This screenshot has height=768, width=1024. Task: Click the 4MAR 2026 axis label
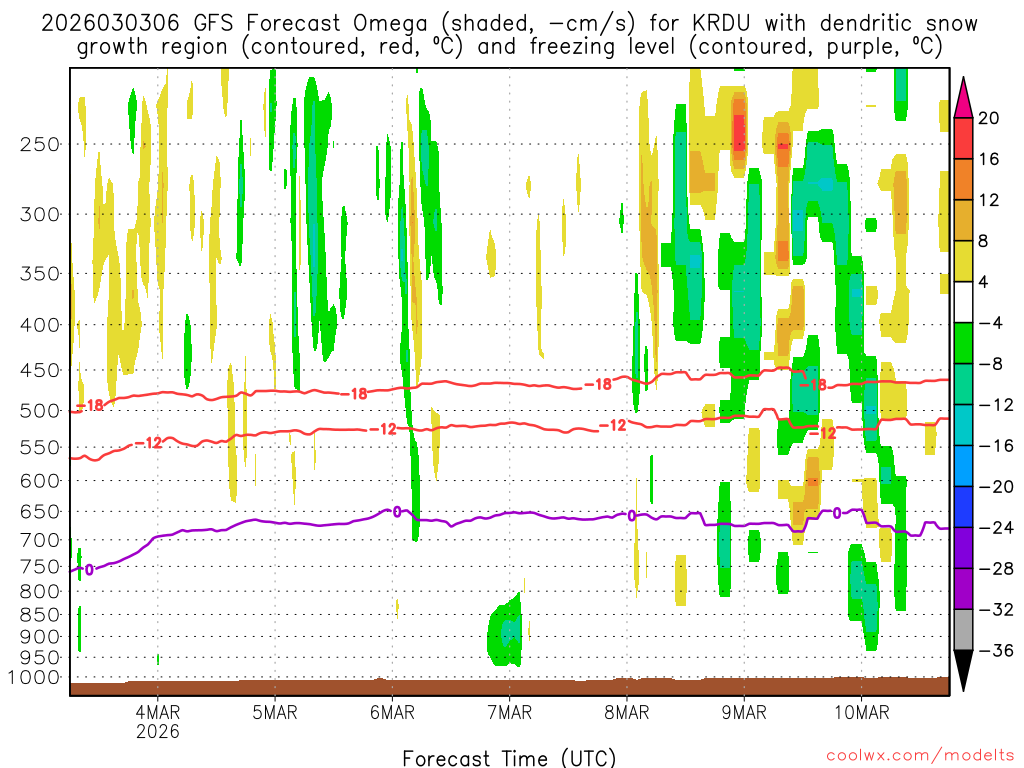click(x=157, y=721)
